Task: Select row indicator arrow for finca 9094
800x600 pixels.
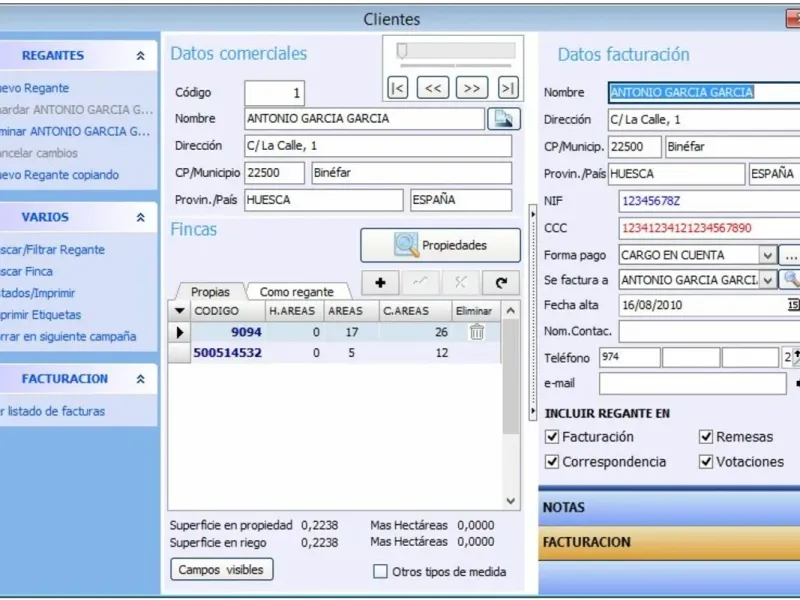Action: (180, 332)
